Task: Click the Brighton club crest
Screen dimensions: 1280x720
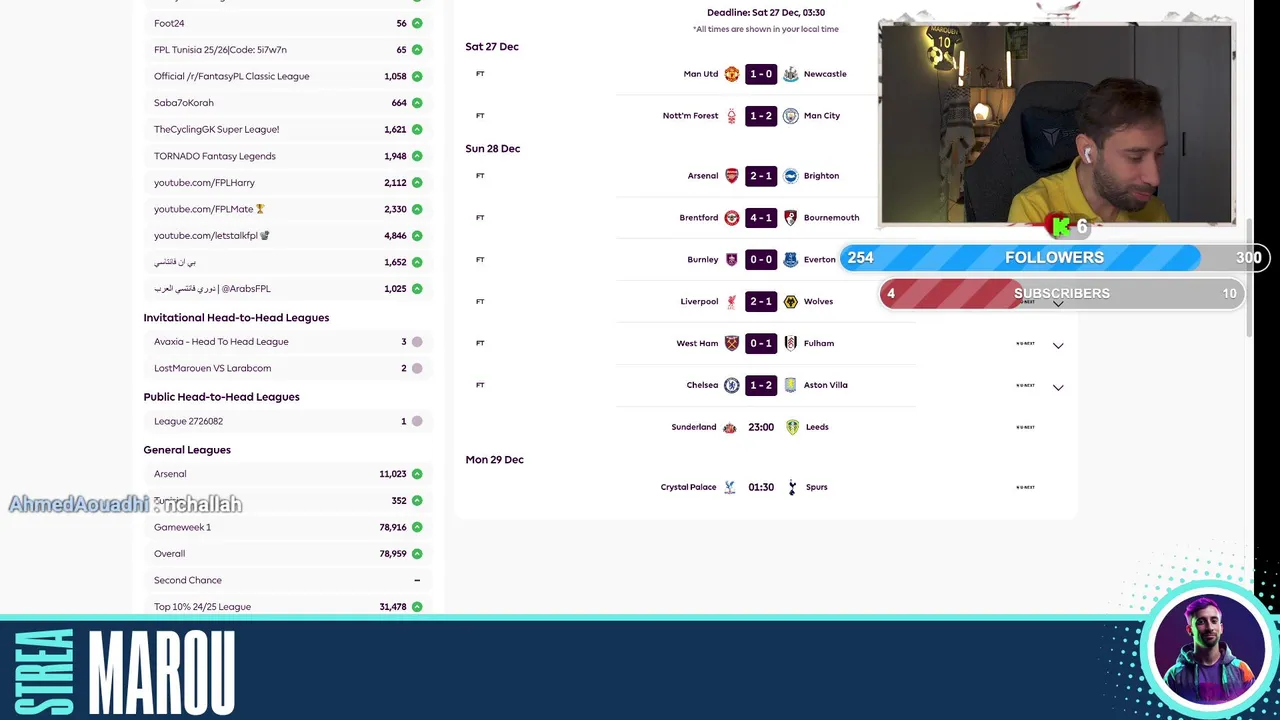Action: pos(790,176)
